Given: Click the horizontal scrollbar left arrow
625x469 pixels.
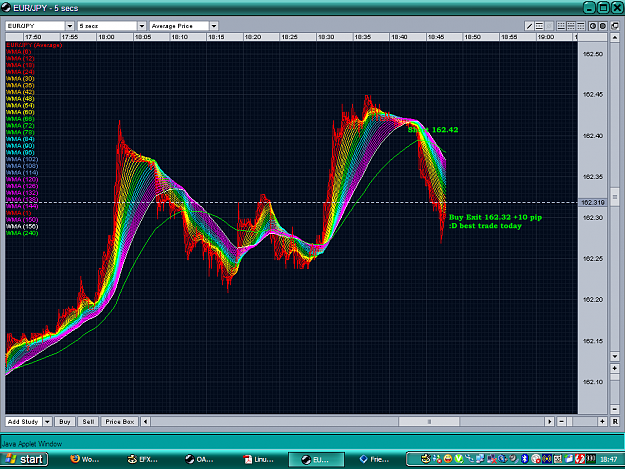Looking at the screenshot, I should [145, 422].
